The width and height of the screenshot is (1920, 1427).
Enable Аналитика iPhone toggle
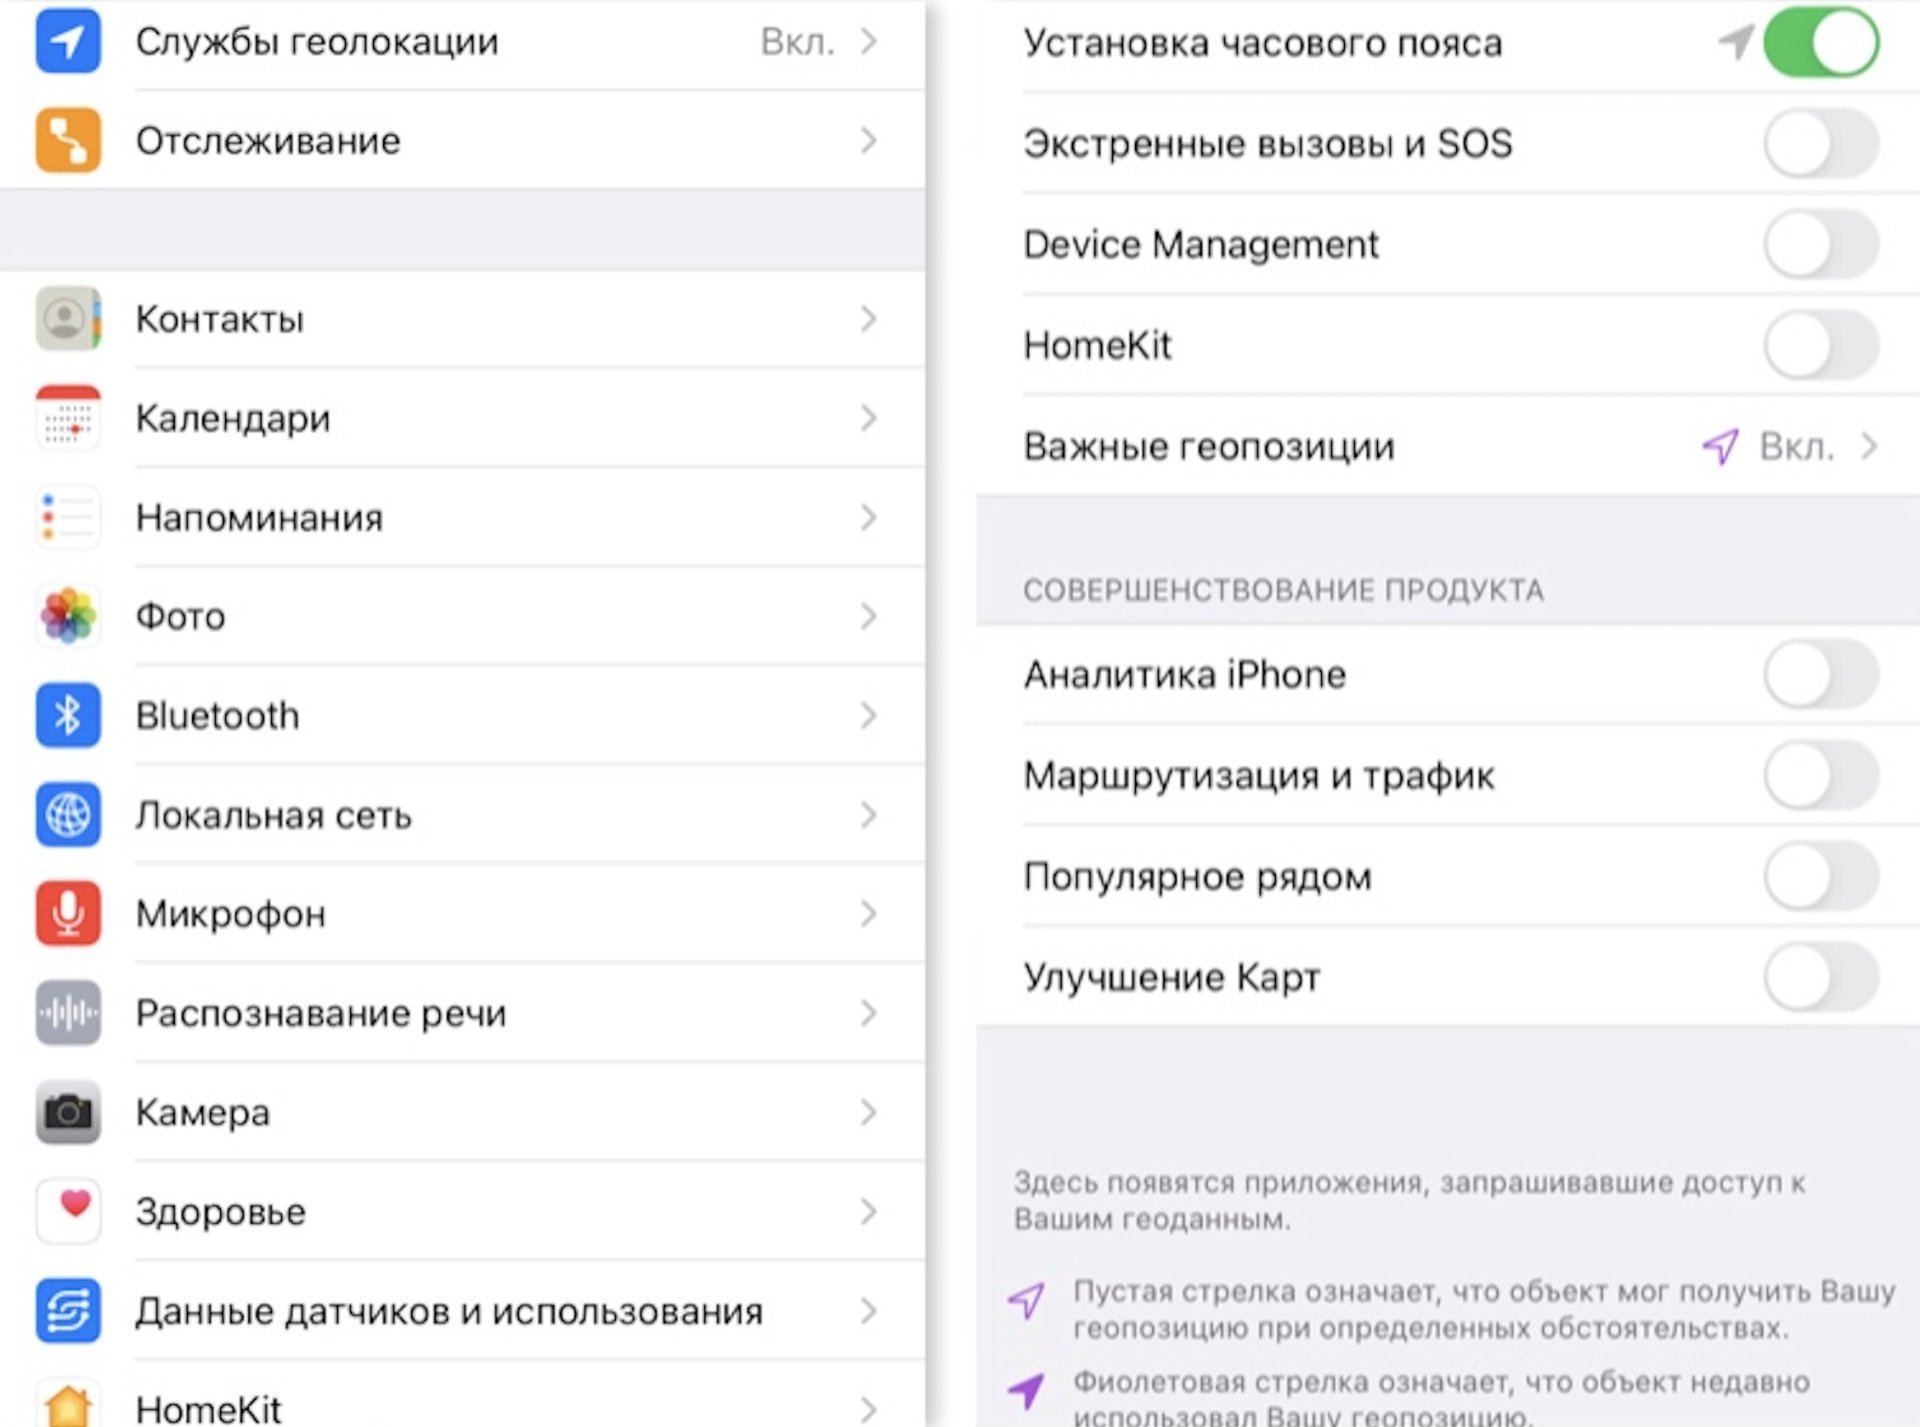(1821, 674)
